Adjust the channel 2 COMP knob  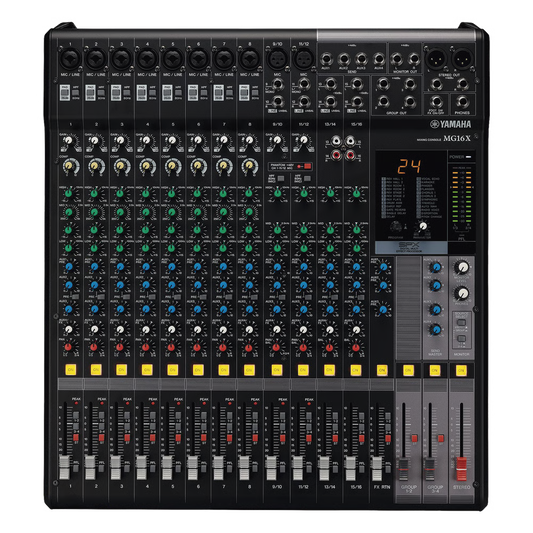click(x=94, y=166)
